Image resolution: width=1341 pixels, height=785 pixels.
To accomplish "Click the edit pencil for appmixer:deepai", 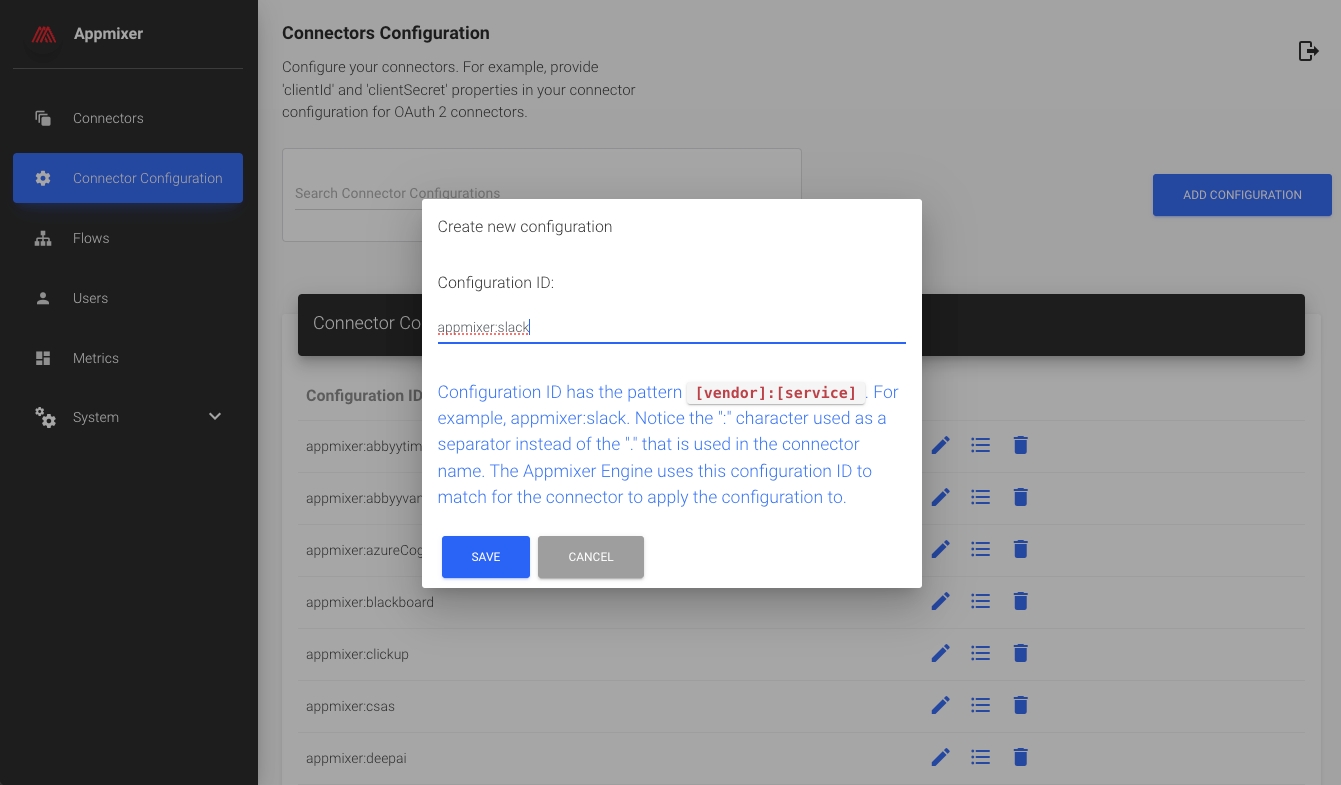I will 940,757.
